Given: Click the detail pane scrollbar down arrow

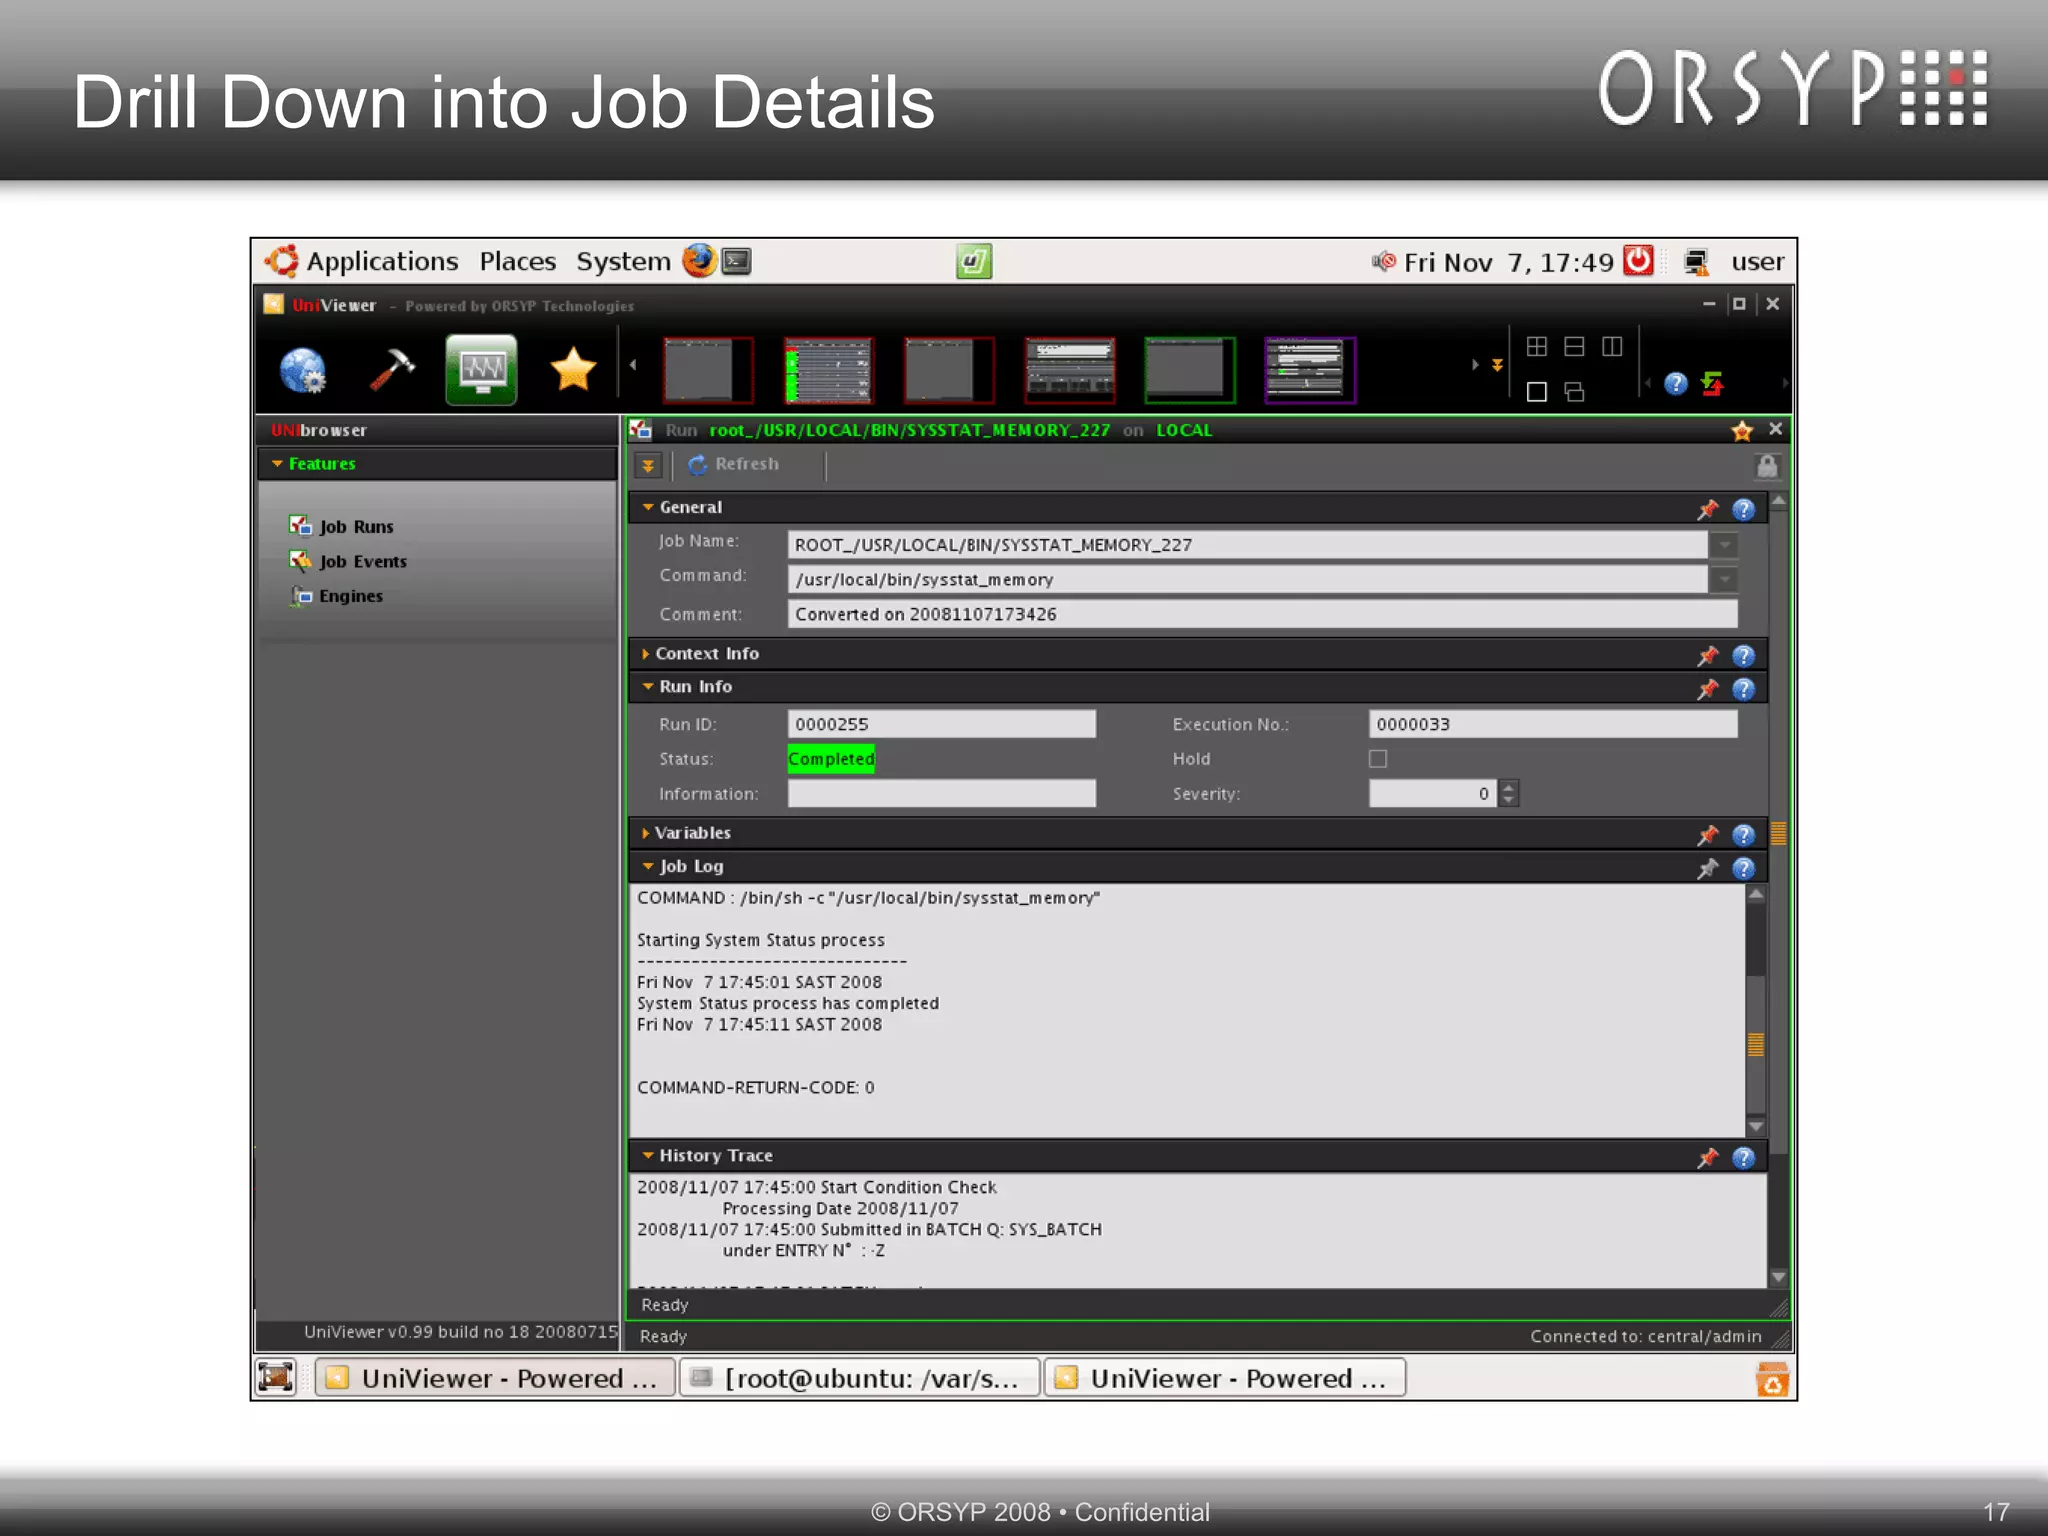Looking at the screenshot, I should [1778, 1277].
